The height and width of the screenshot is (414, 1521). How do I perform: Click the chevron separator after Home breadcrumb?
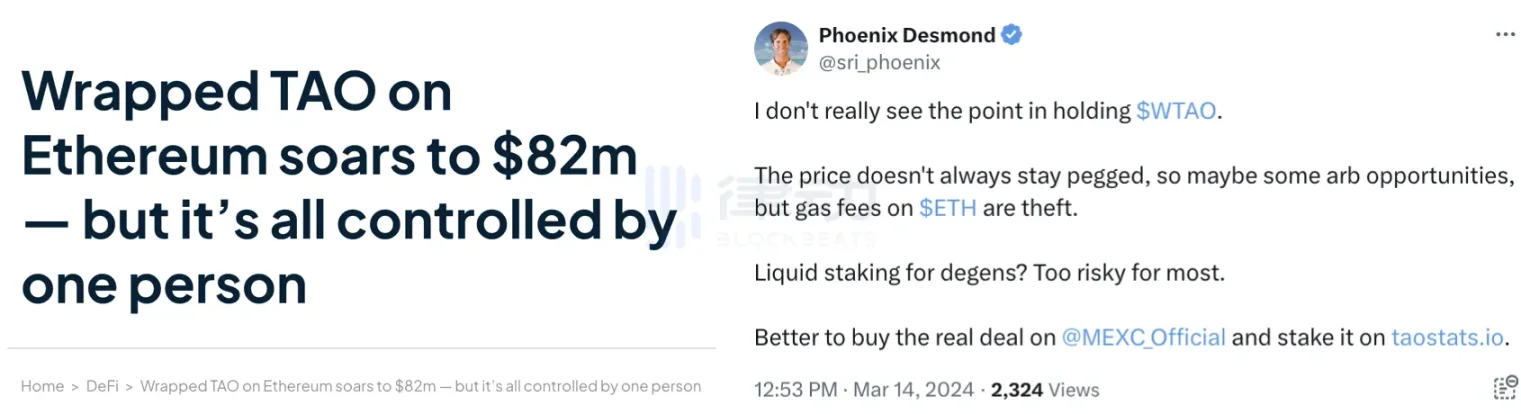[x=75, y=386]
